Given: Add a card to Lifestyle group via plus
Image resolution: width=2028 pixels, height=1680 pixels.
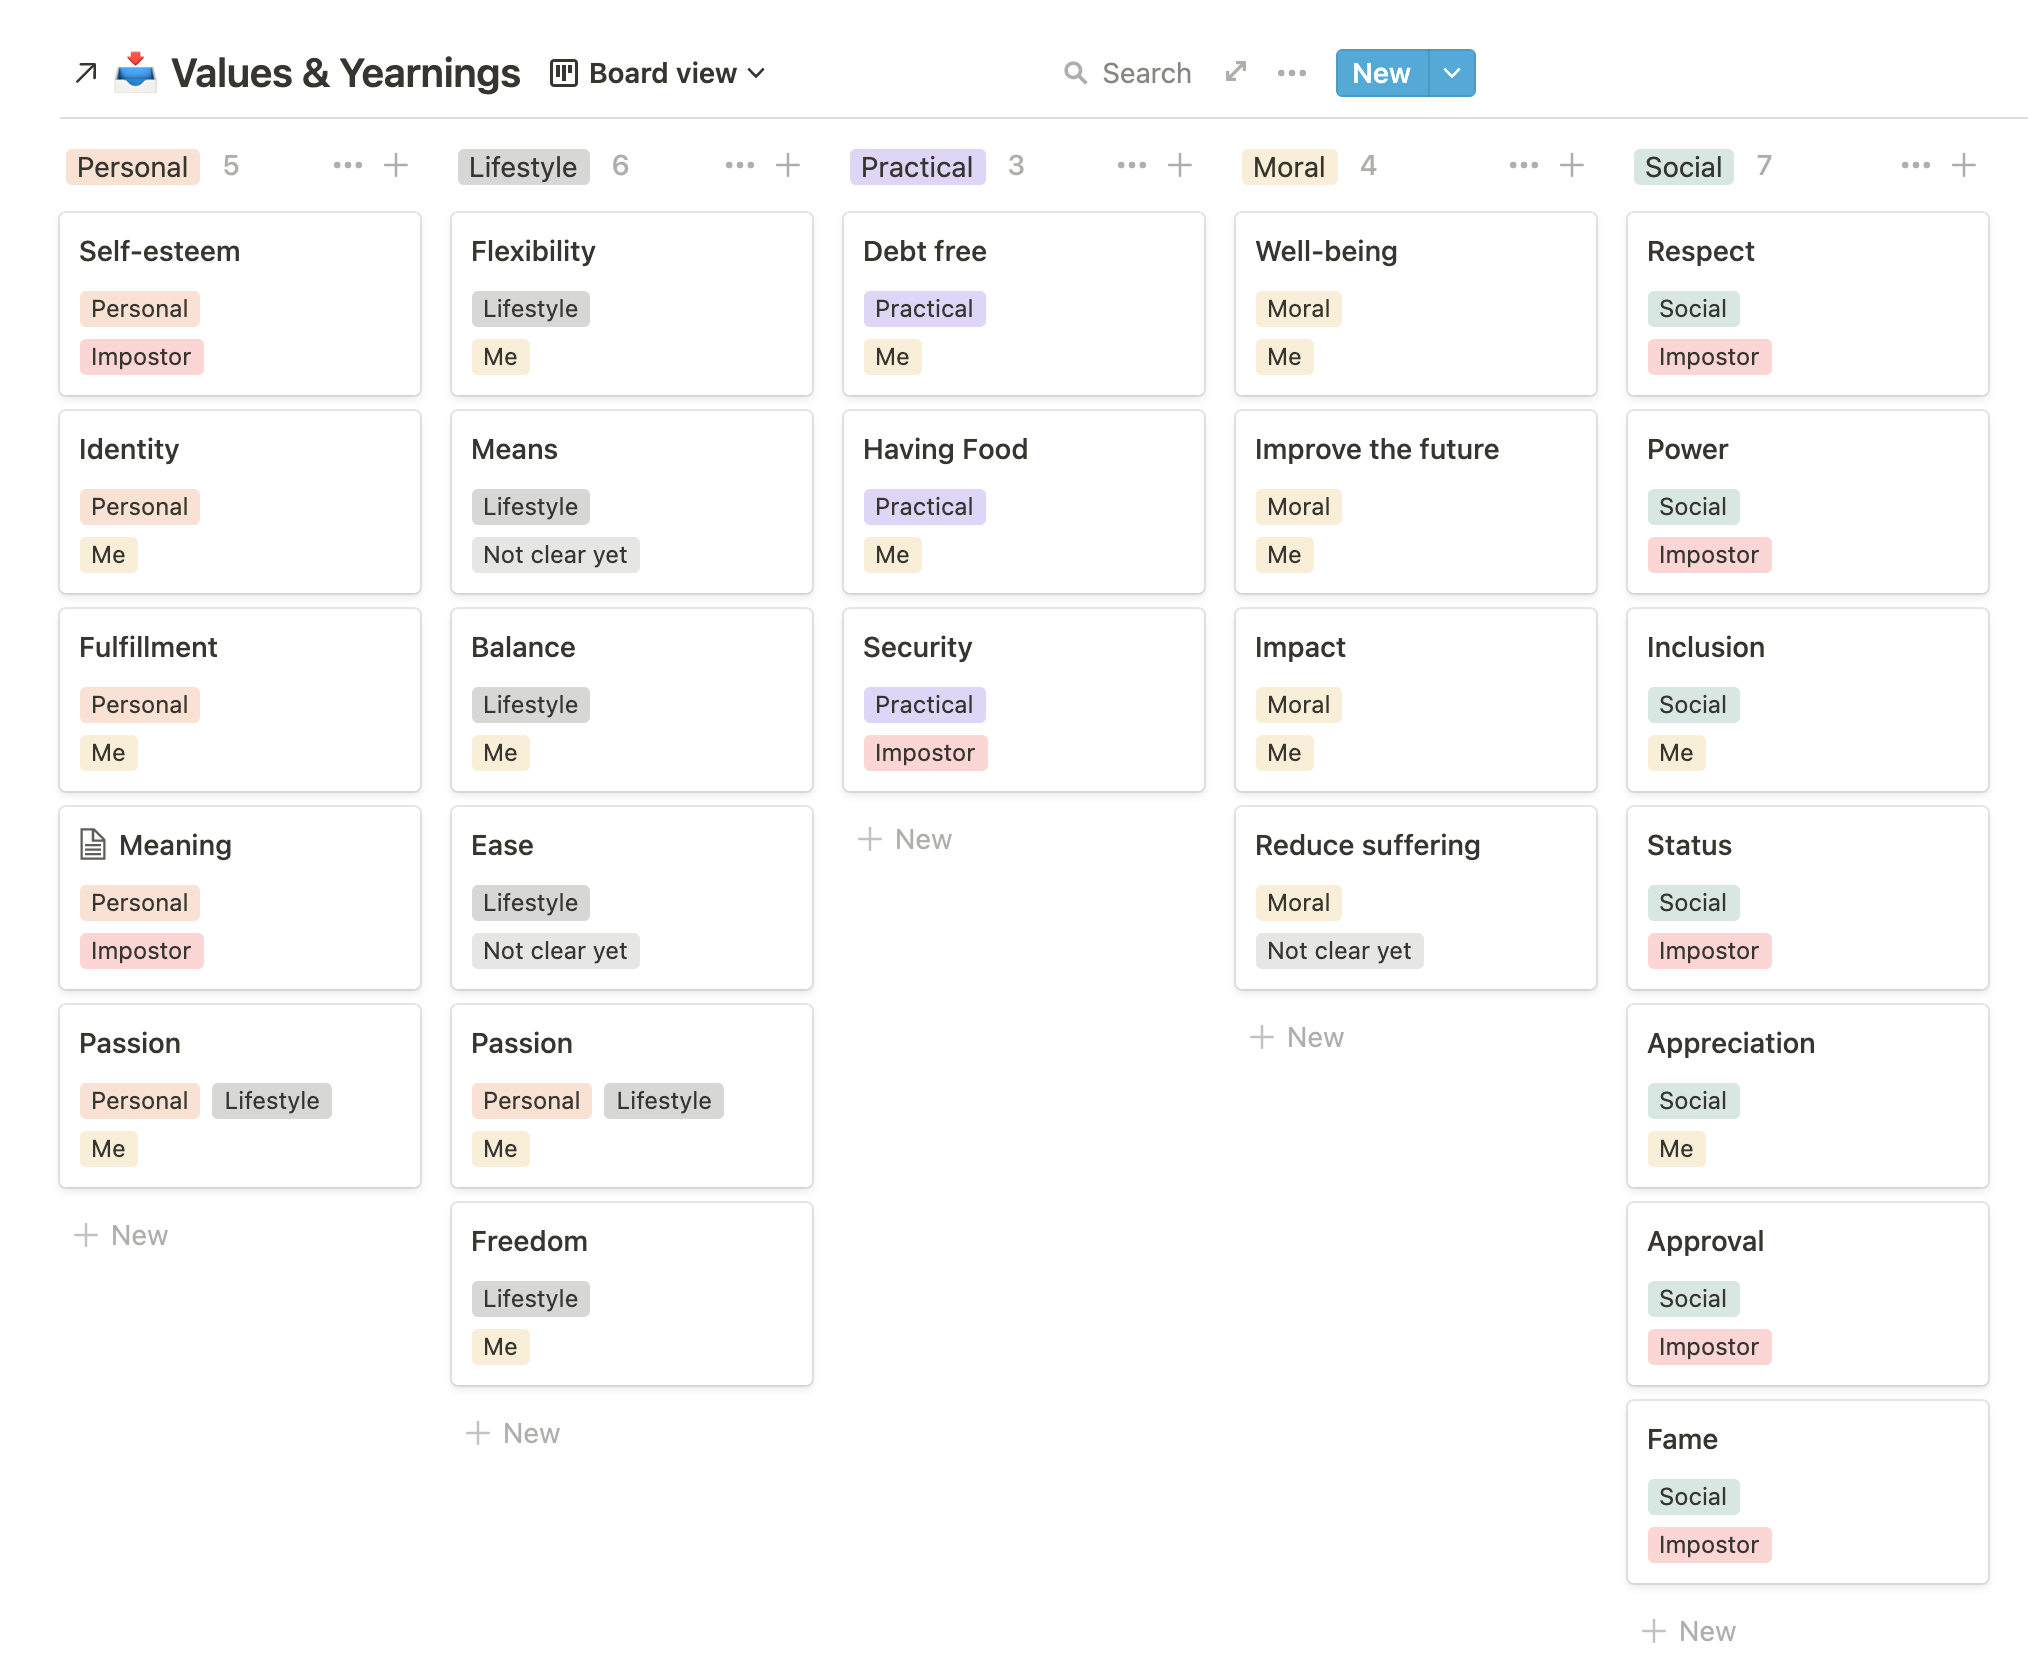Looking at the screenshot, I should (x=788, y=165).
